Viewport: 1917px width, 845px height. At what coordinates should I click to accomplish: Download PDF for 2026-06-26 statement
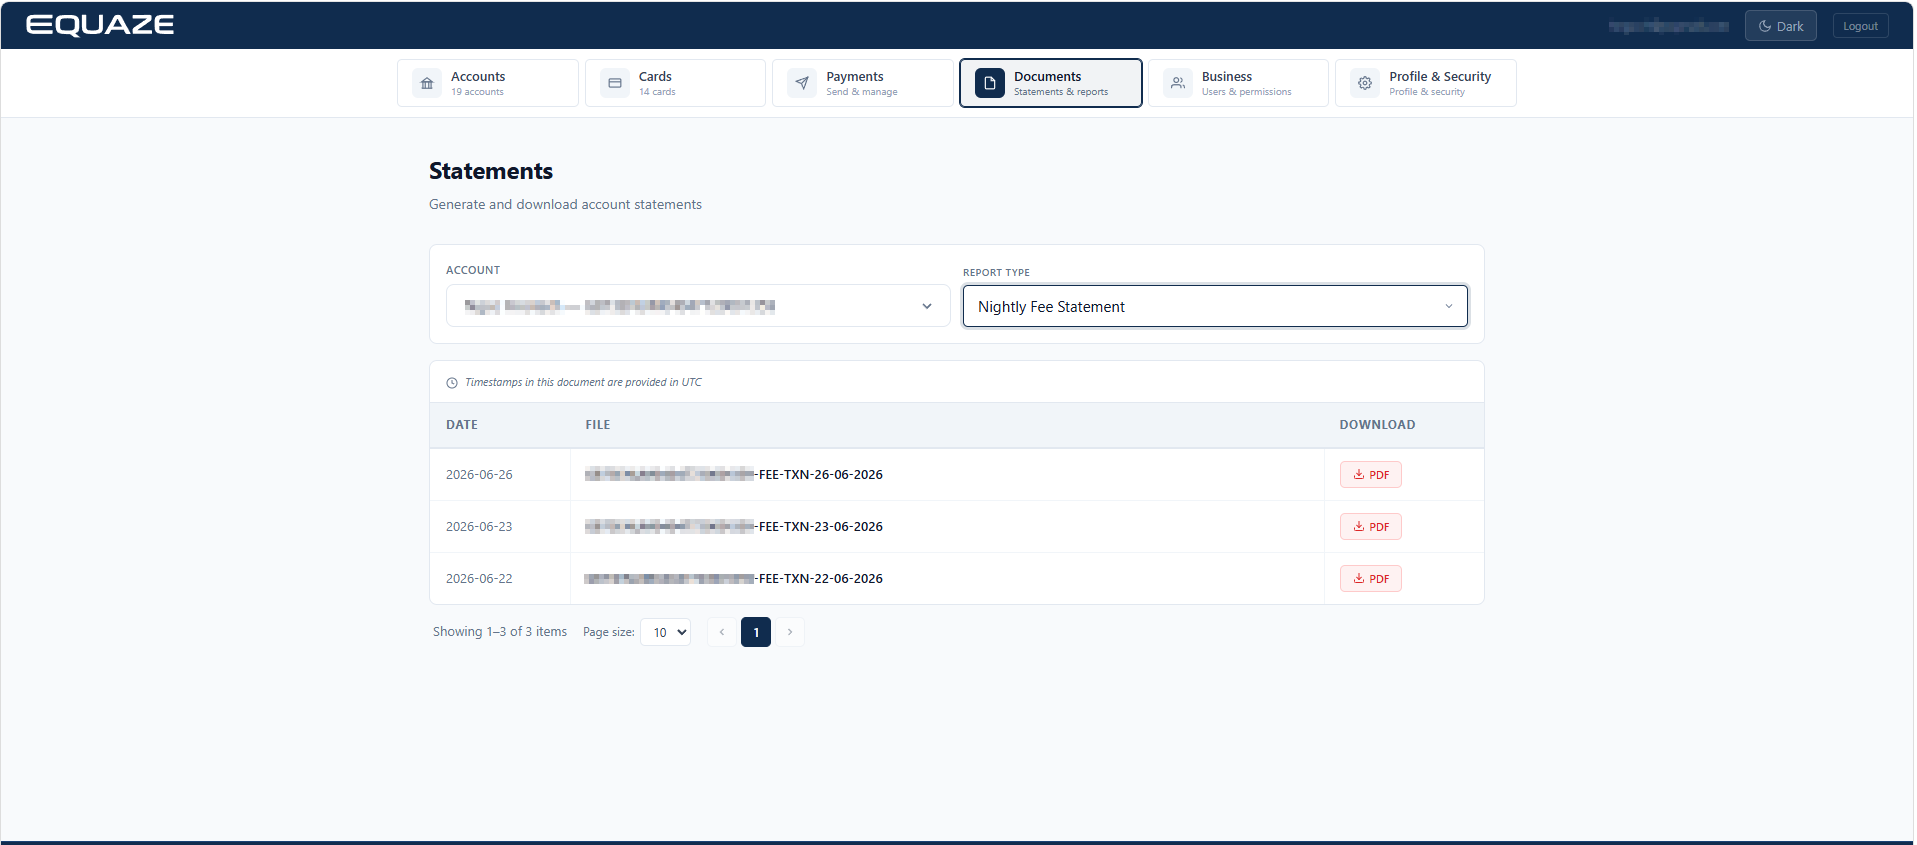click(x=1370, y=475)
